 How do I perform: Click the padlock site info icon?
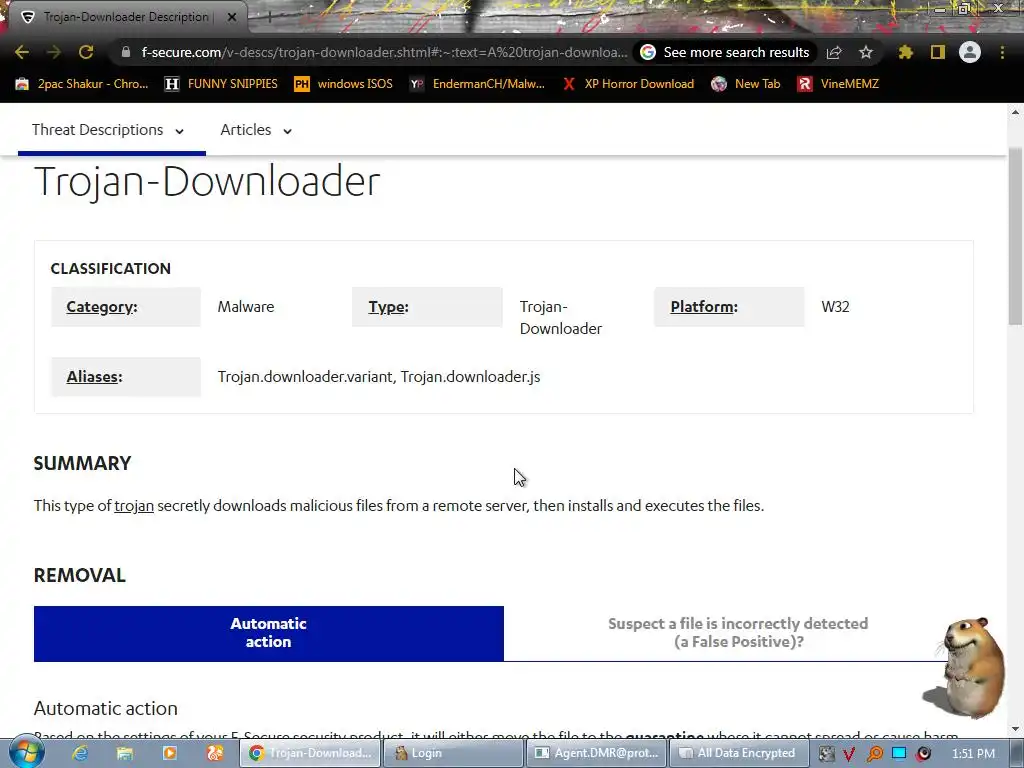pyautogui.click(x=126, y=52)
